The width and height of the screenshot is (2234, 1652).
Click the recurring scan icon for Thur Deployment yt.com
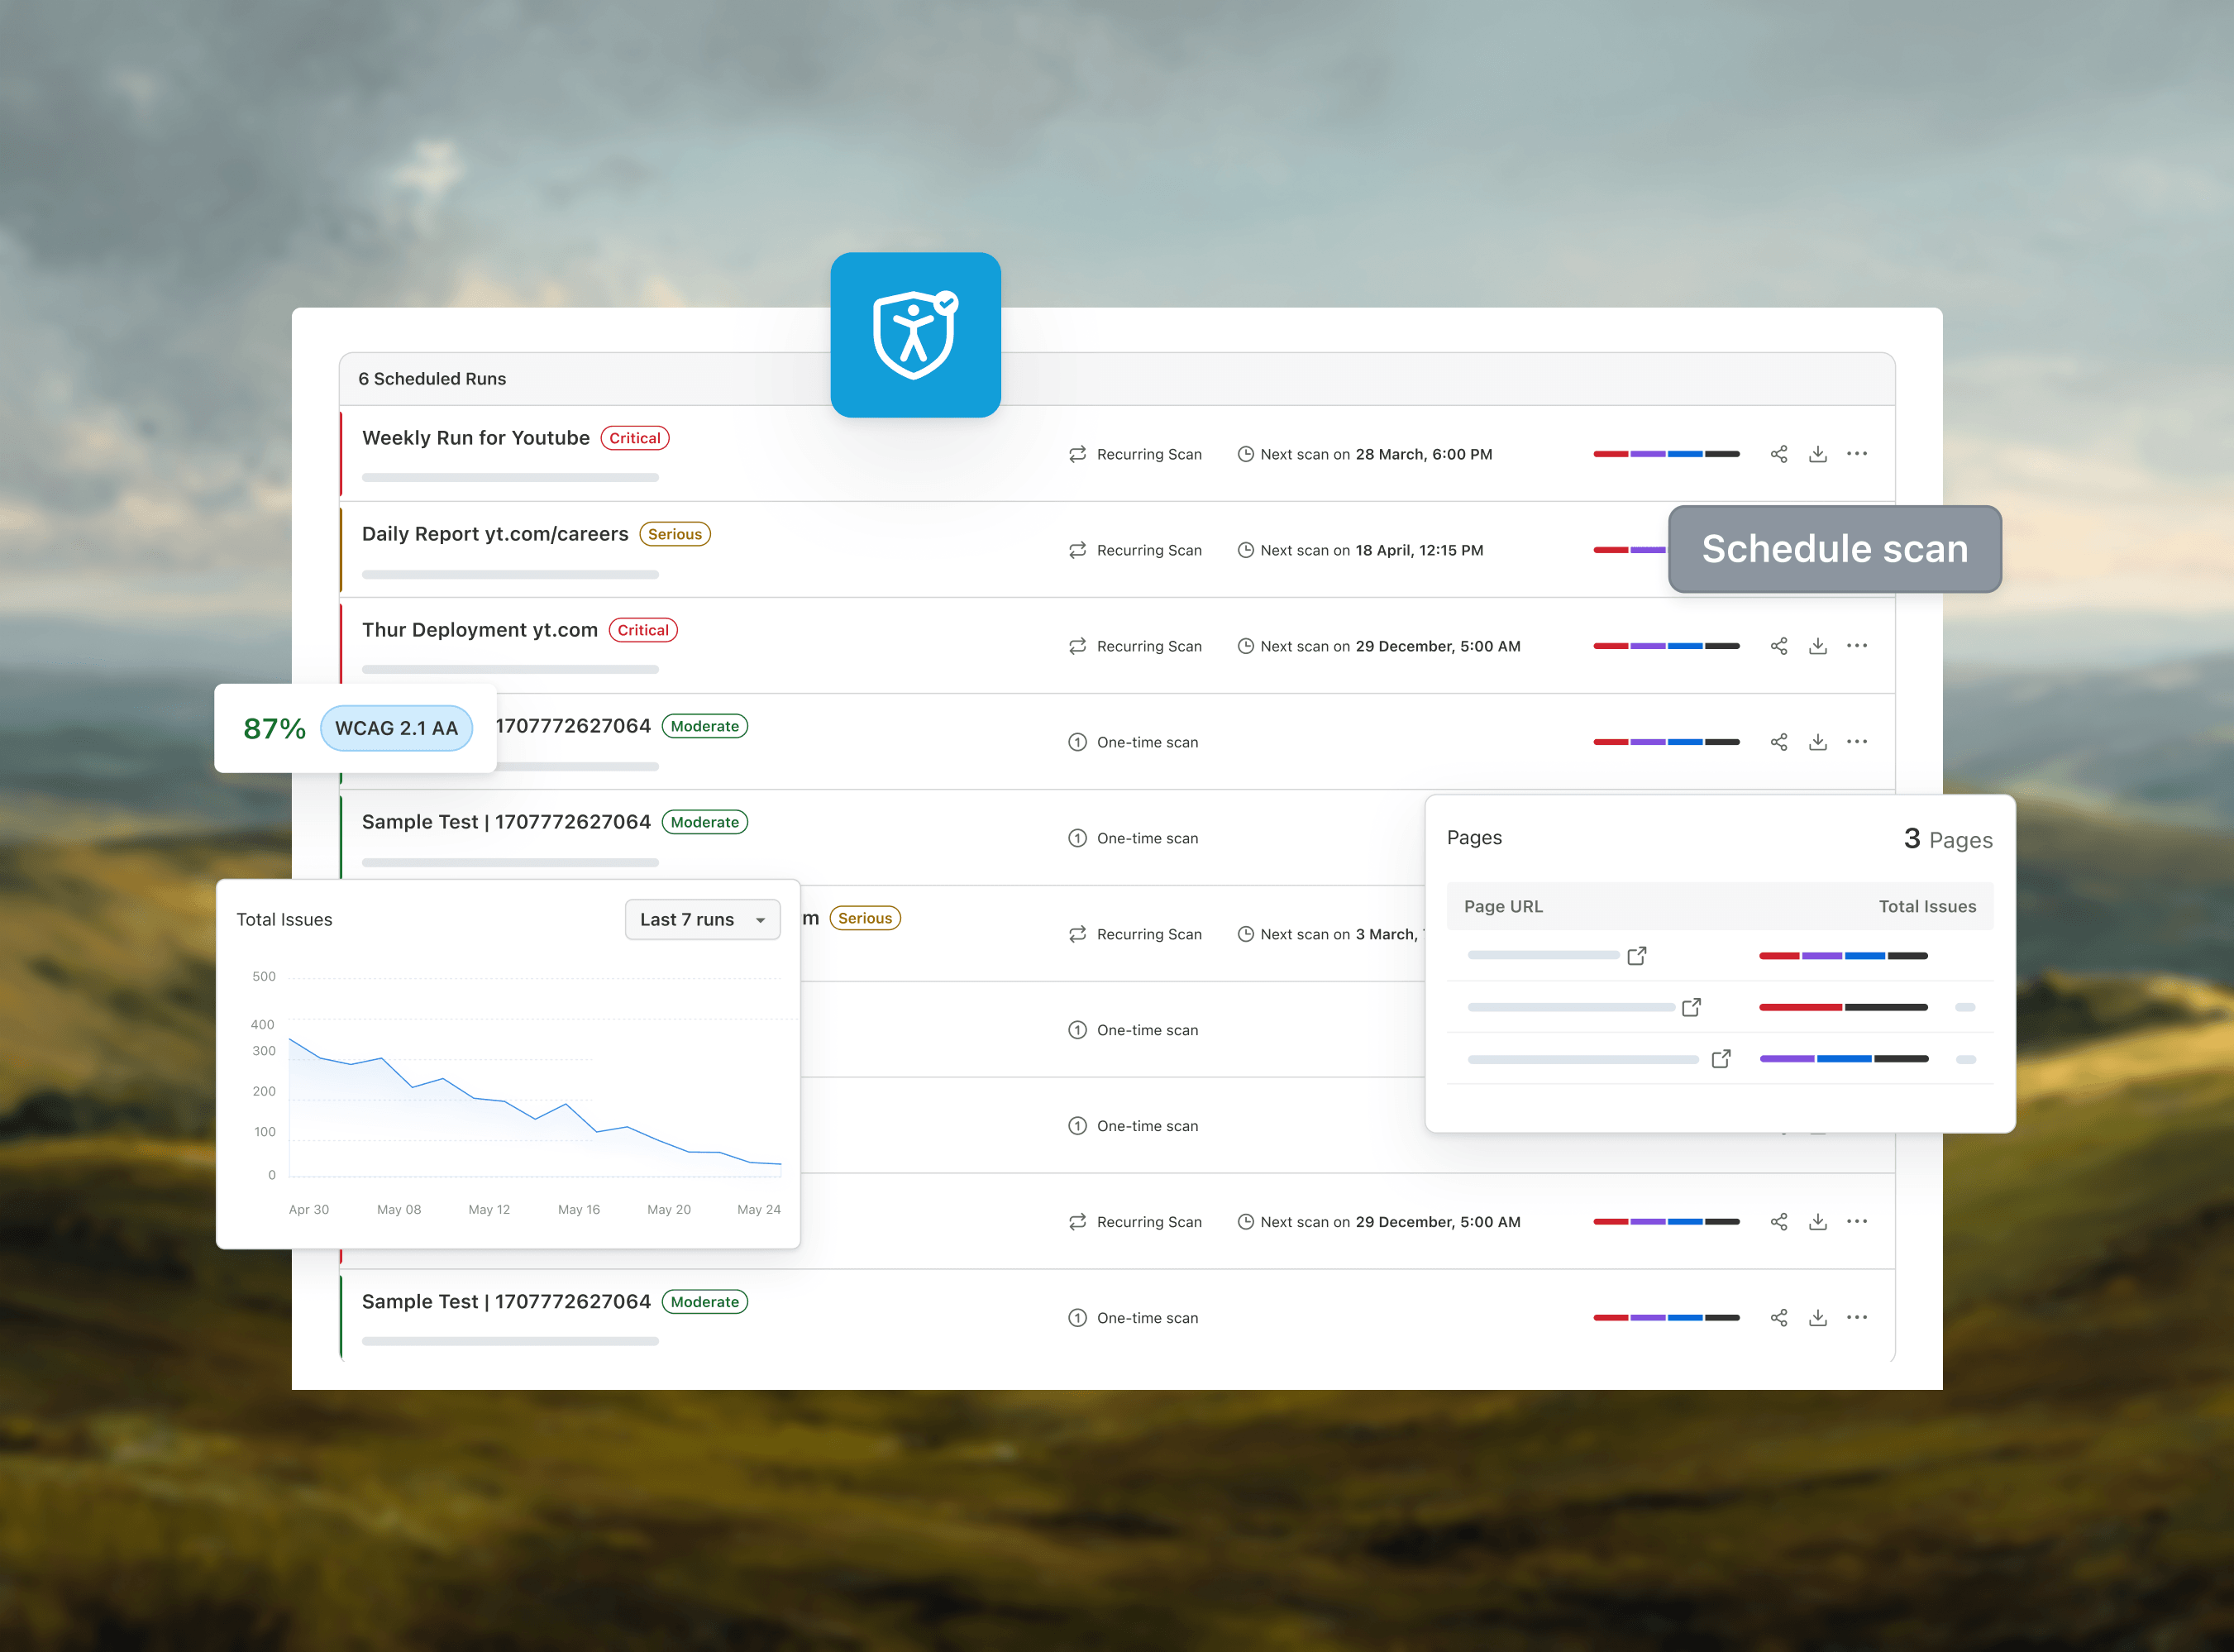1077,646
